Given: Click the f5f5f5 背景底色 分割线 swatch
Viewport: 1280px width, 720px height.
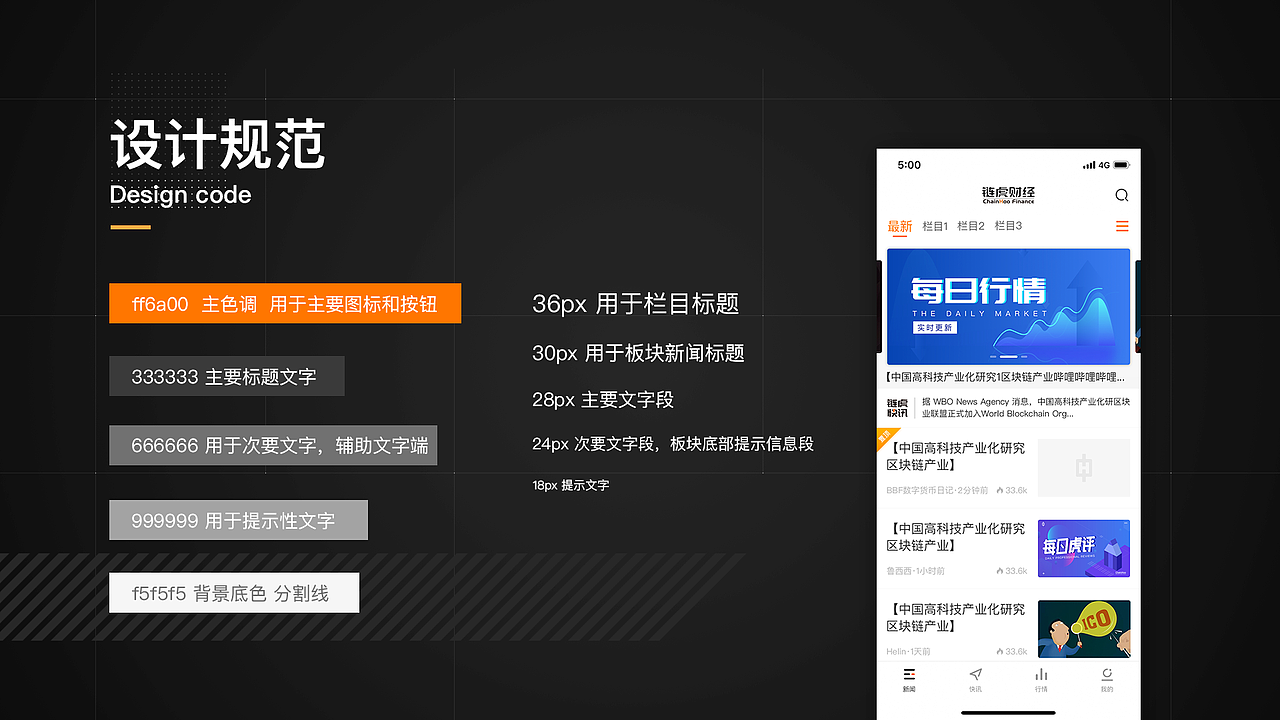Looking at the screenshot, I should (234, 593).
